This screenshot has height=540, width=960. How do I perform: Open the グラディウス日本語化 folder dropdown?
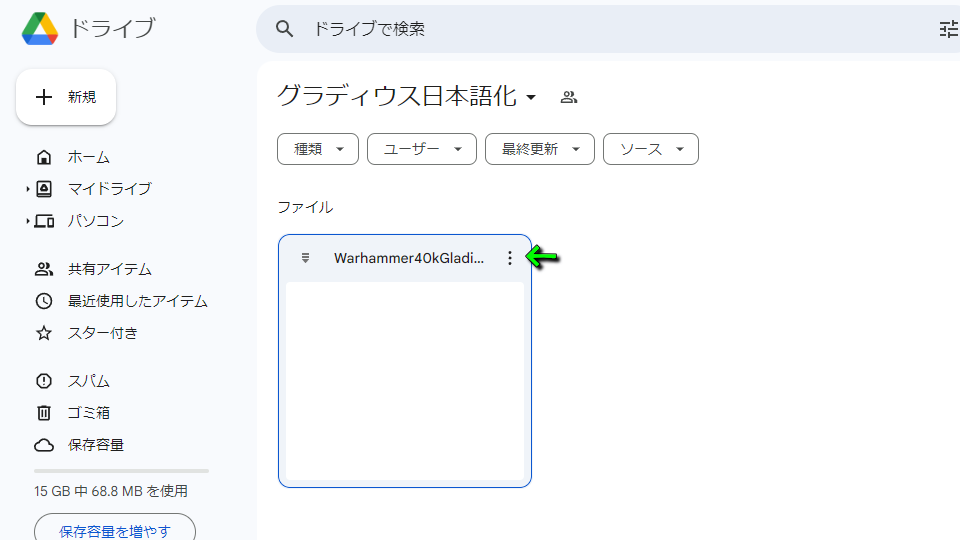[531, 97]
